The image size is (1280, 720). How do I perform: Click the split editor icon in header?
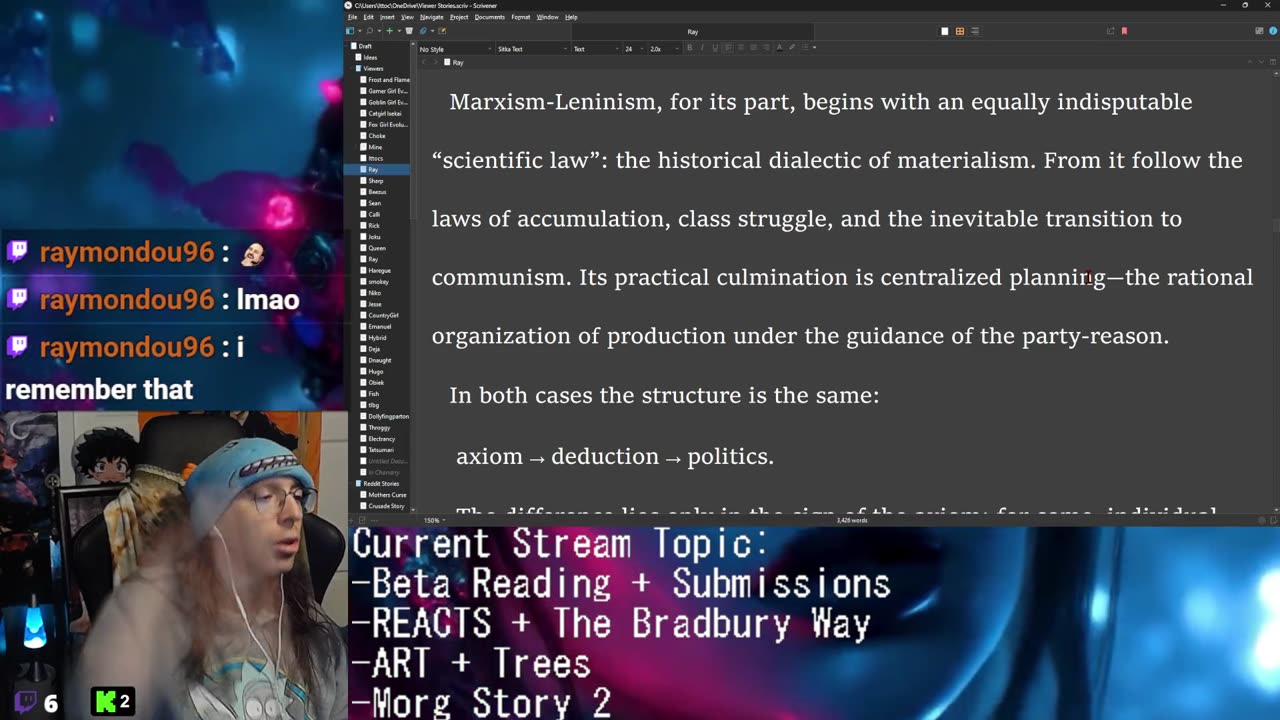[x=1273, y=62]
